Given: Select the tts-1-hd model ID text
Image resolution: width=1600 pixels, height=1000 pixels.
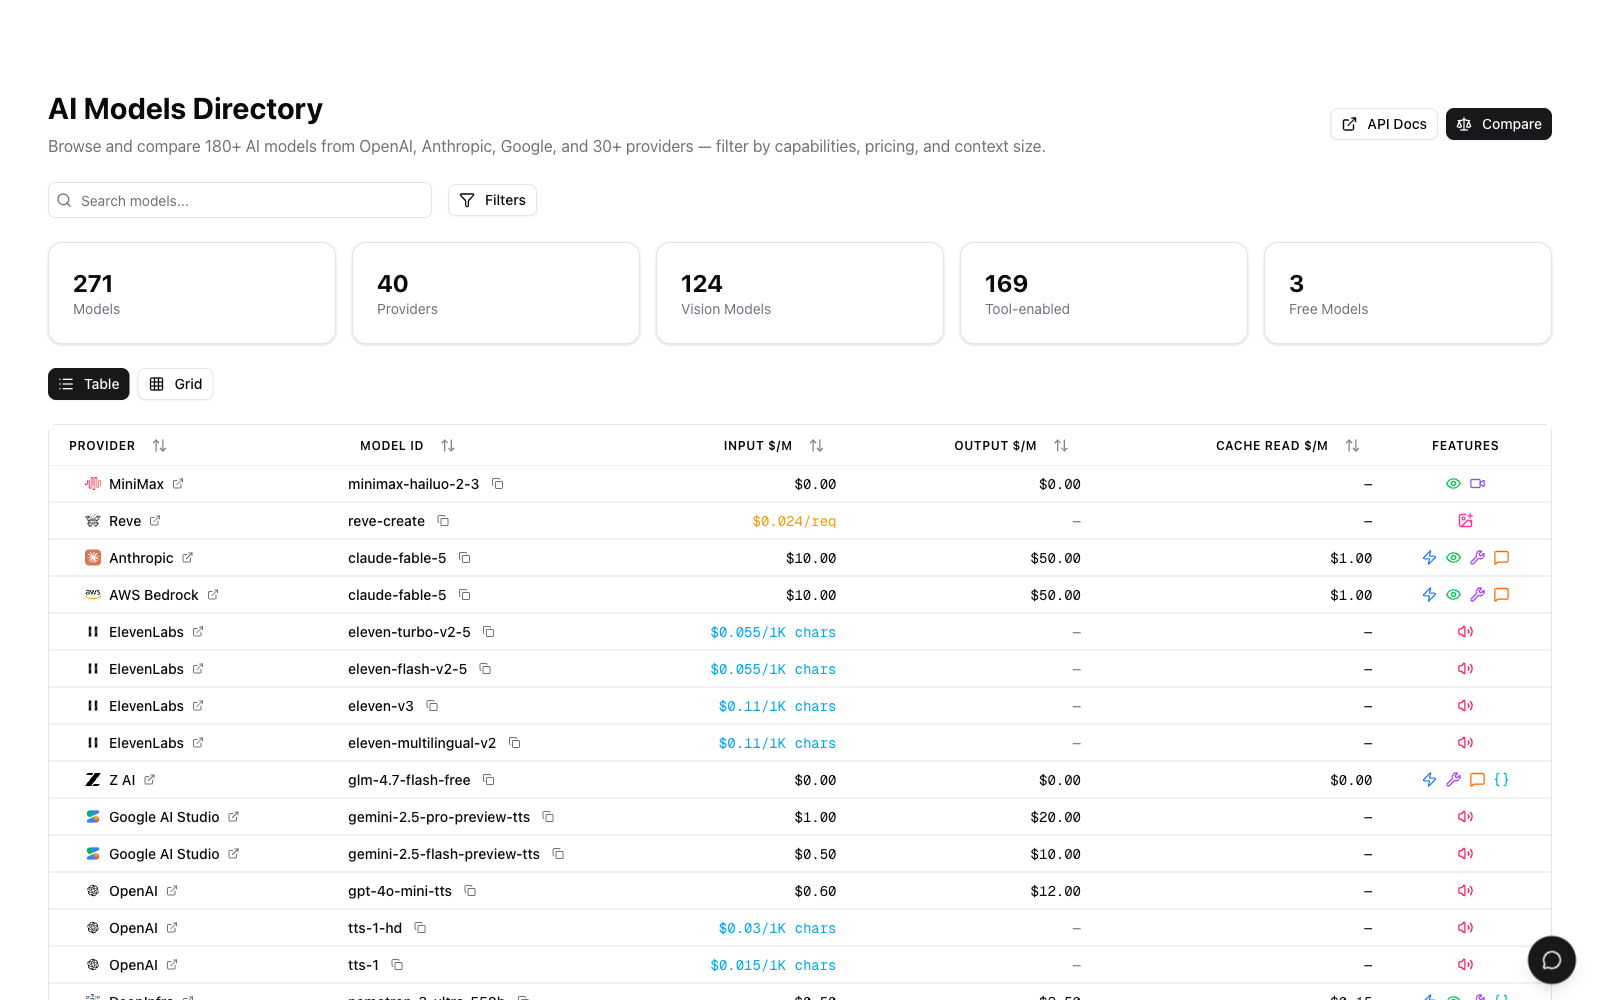Looking at the screenshot, I should pos(375,928).
